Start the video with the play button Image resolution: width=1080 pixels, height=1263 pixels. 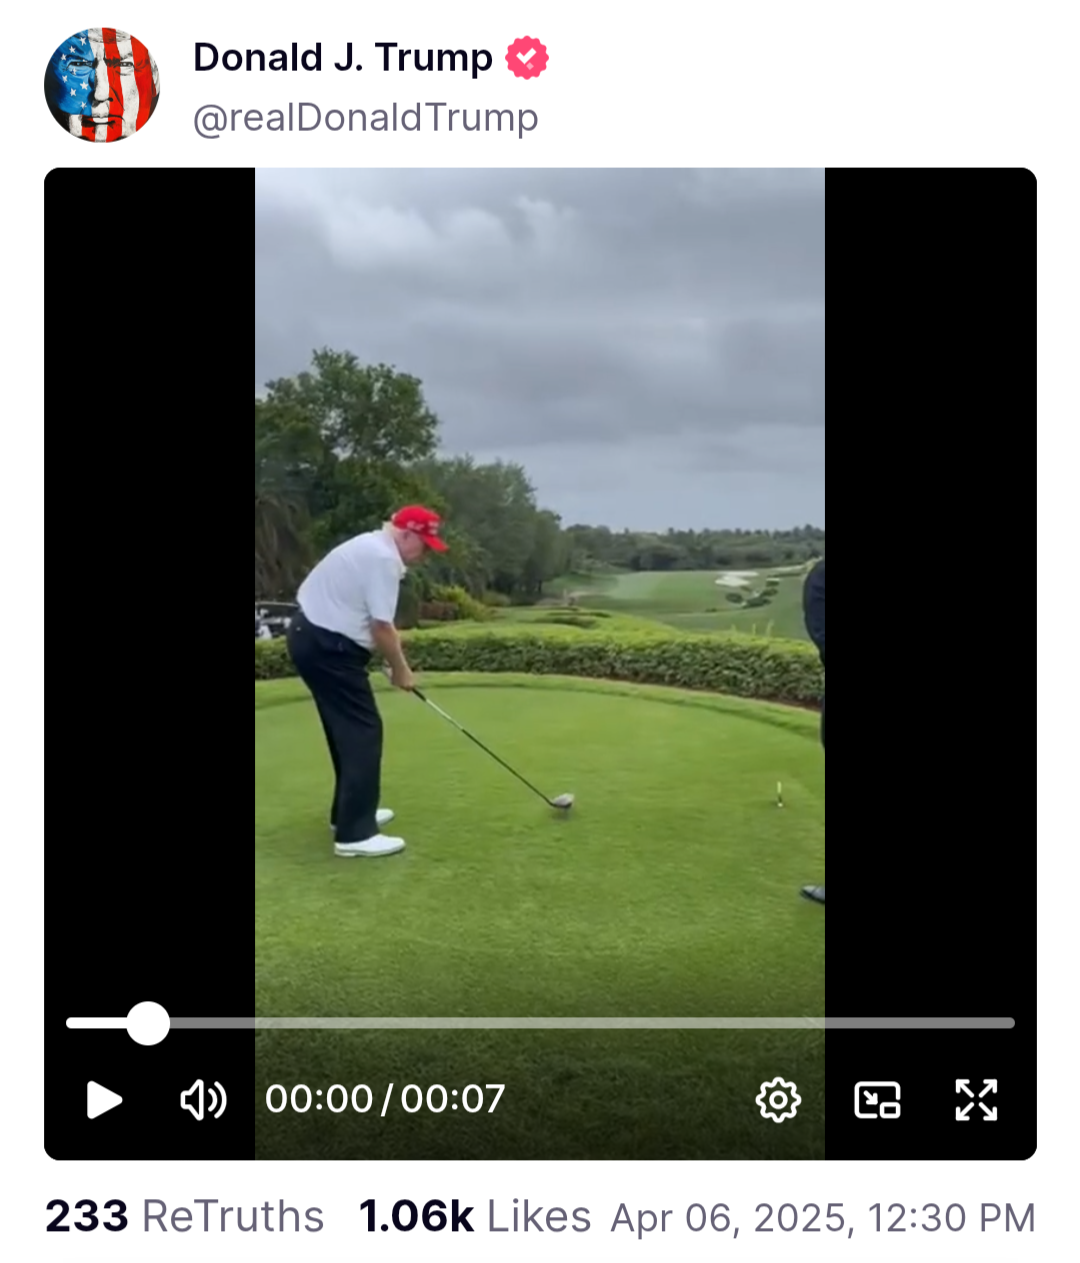[104, 1099]
